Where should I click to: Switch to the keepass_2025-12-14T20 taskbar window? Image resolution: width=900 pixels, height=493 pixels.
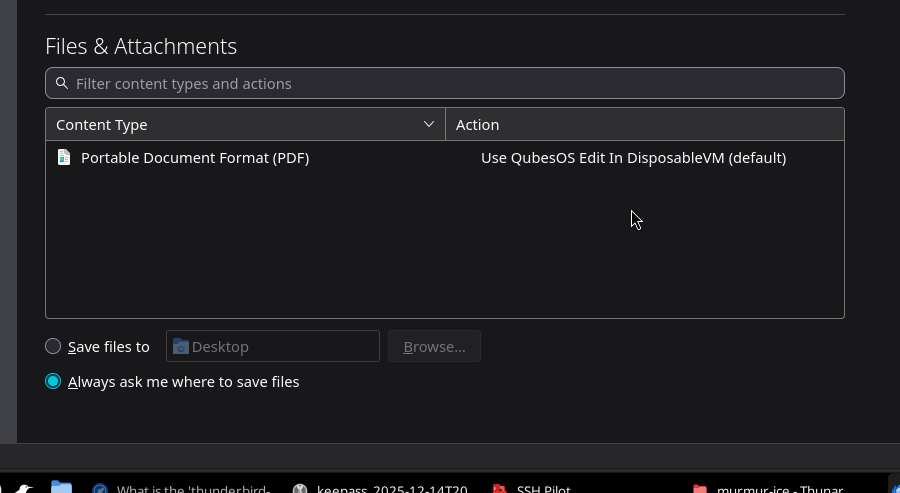pos(391,489)
